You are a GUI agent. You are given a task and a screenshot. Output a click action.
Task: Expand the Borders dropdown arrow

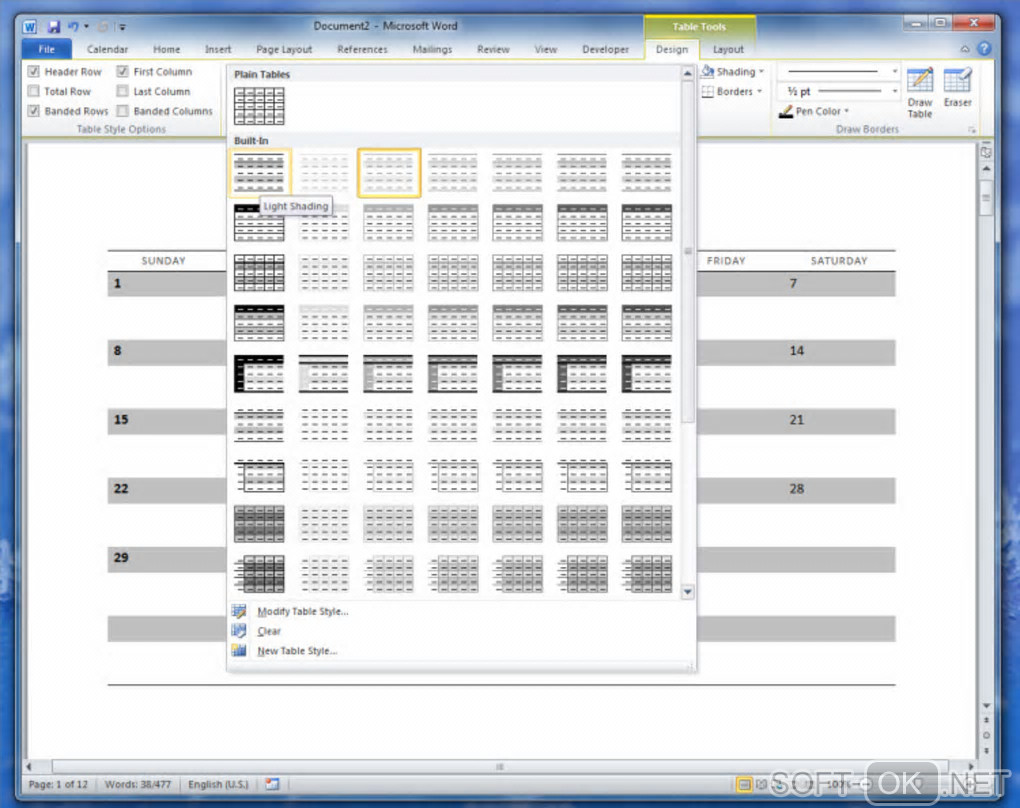(759, 92)
